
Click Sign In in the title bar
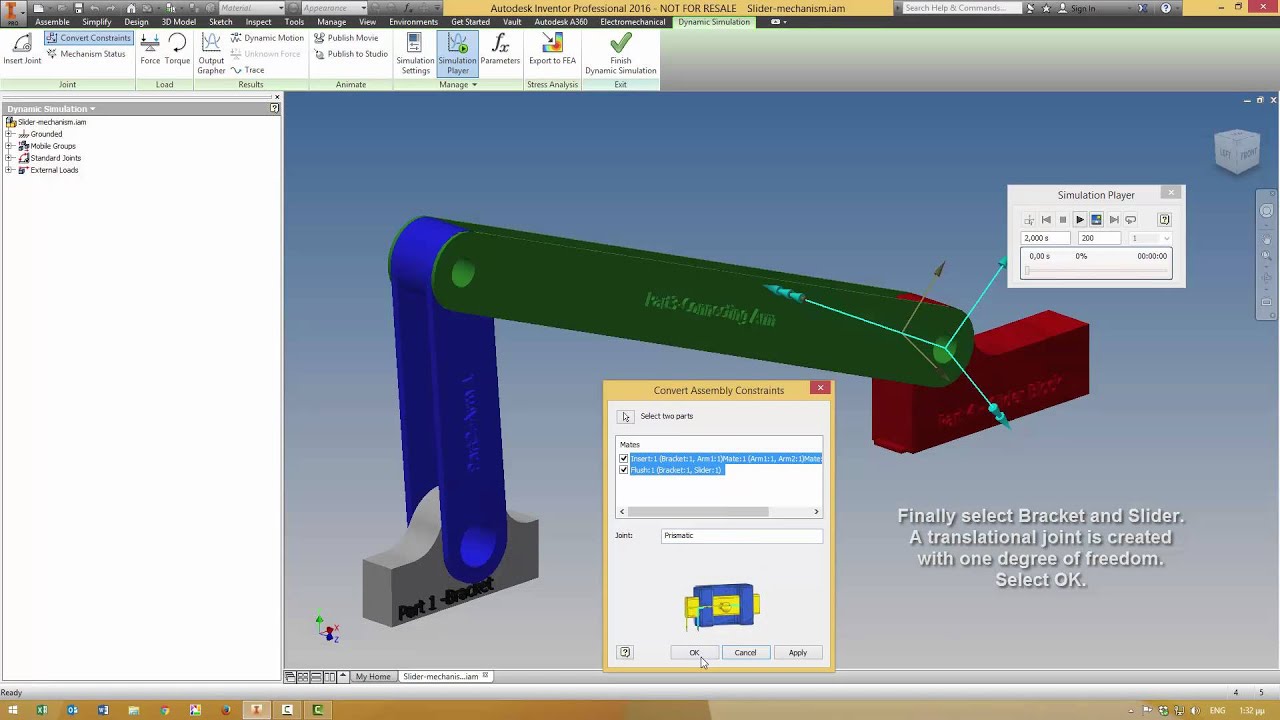(x=1082, y=8)
